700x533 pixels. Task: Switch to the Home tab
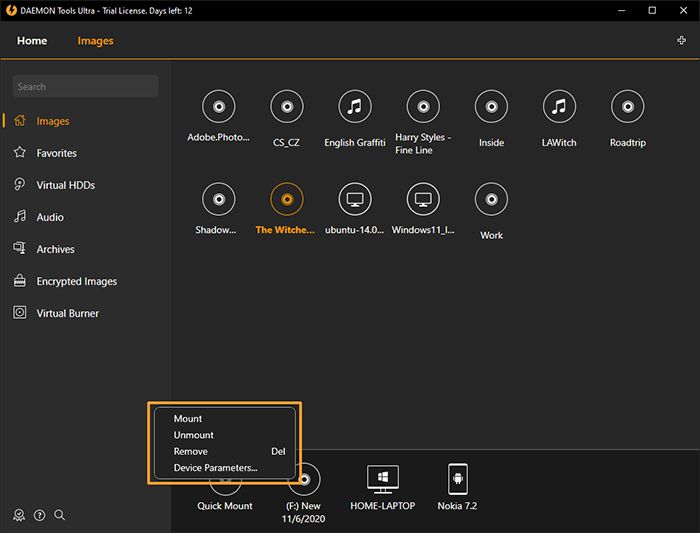(32, 41)
